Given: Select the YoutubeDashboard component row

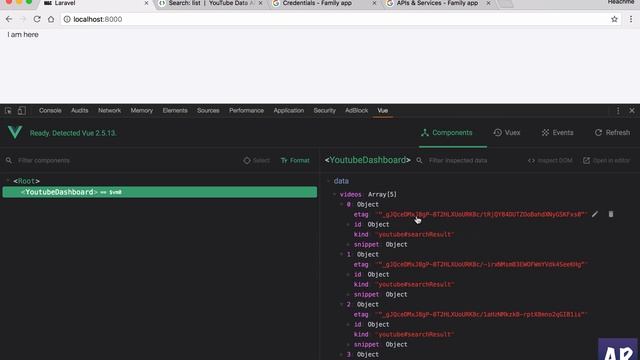Looking at the screenshot, I should (160, 192).
